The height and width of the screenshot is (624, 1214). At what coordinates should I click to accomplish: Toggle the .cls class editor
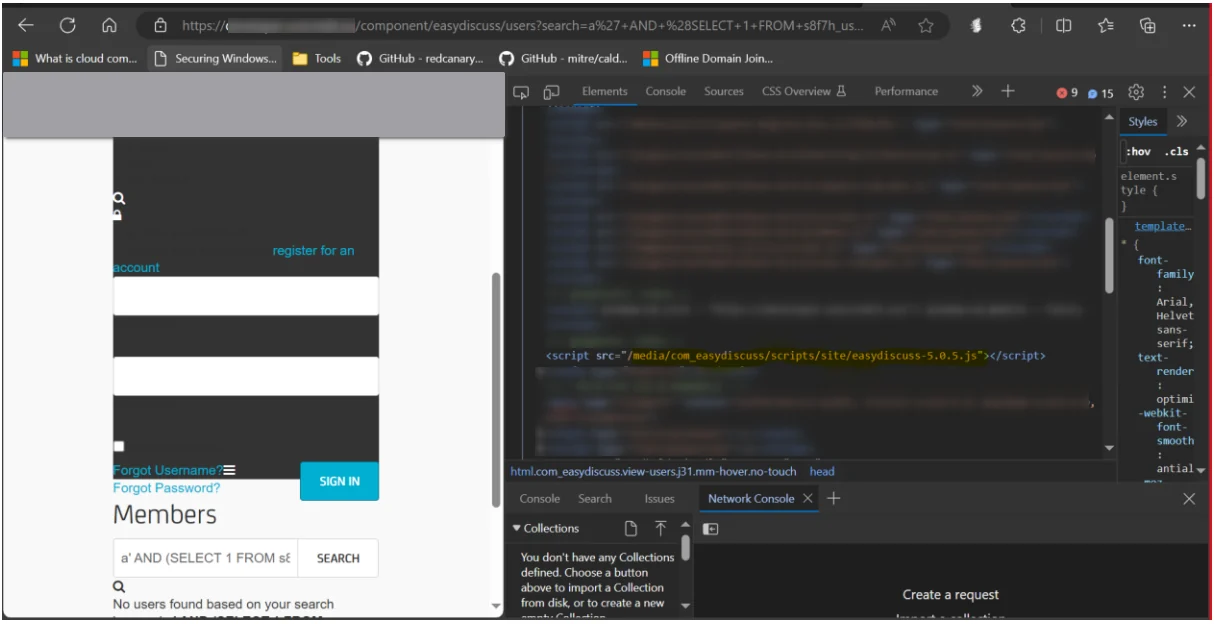coord(1177,152)
